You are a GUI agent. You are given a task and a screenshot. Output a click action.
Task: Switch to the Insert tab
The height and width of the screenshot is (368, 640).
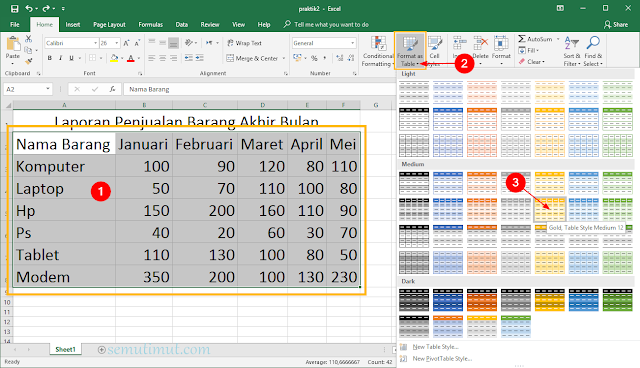click(73, 24)
